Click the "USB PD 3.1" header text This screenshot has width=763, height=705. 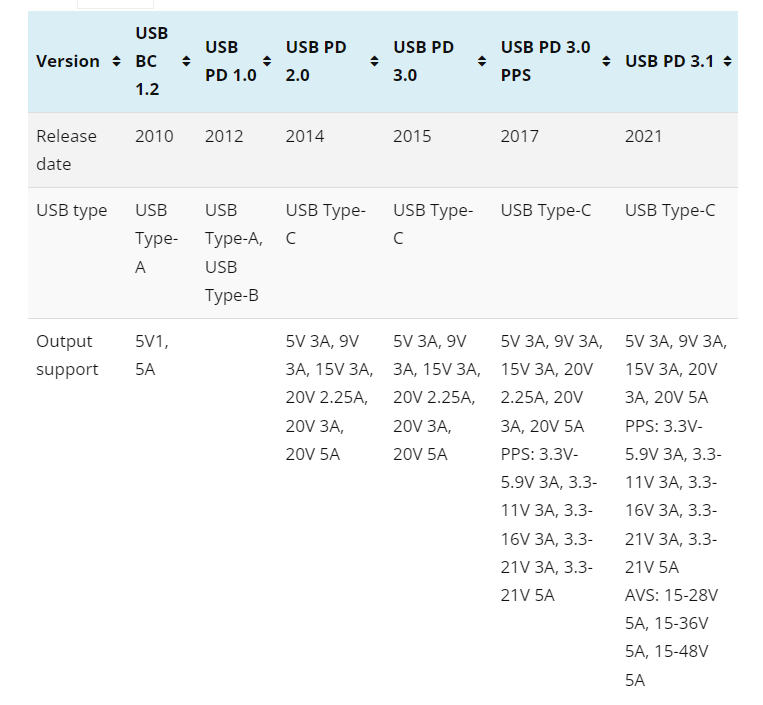click(x=669, y=62)
